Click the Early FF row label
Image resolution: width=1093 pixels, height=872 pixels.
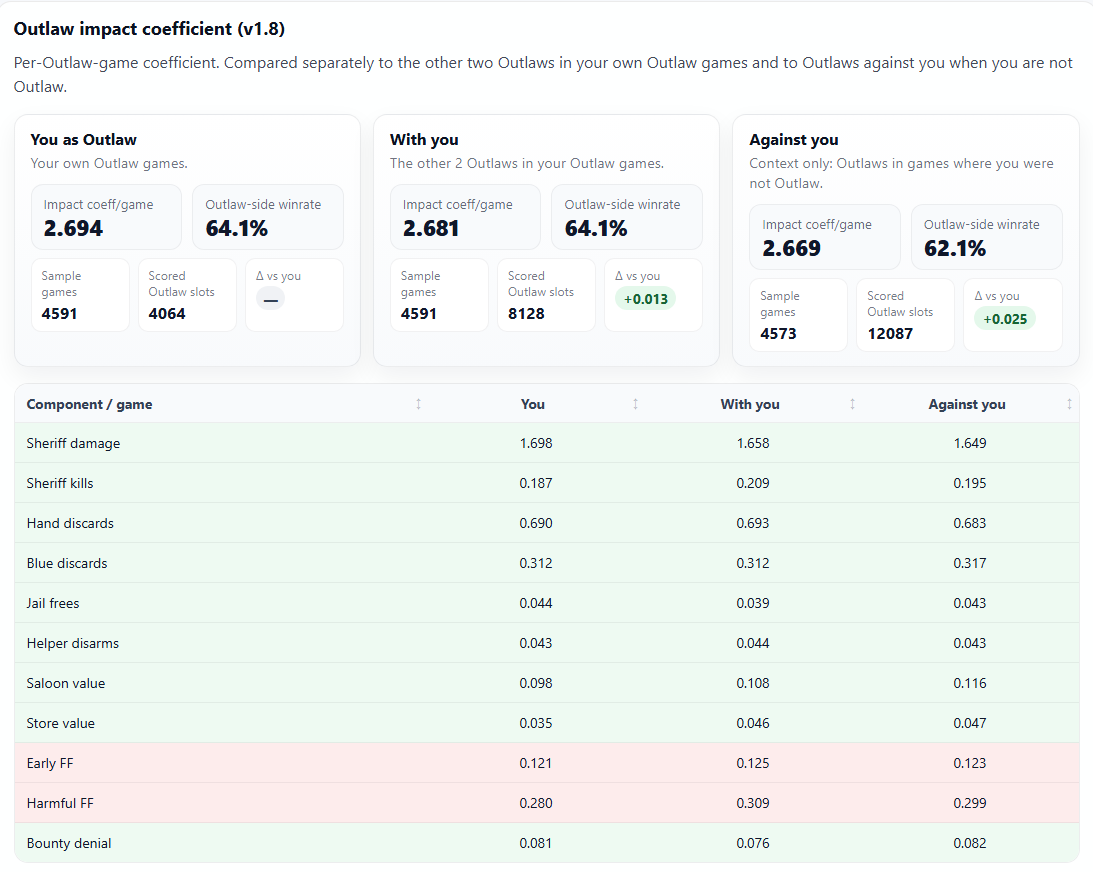tap(49, 763)
